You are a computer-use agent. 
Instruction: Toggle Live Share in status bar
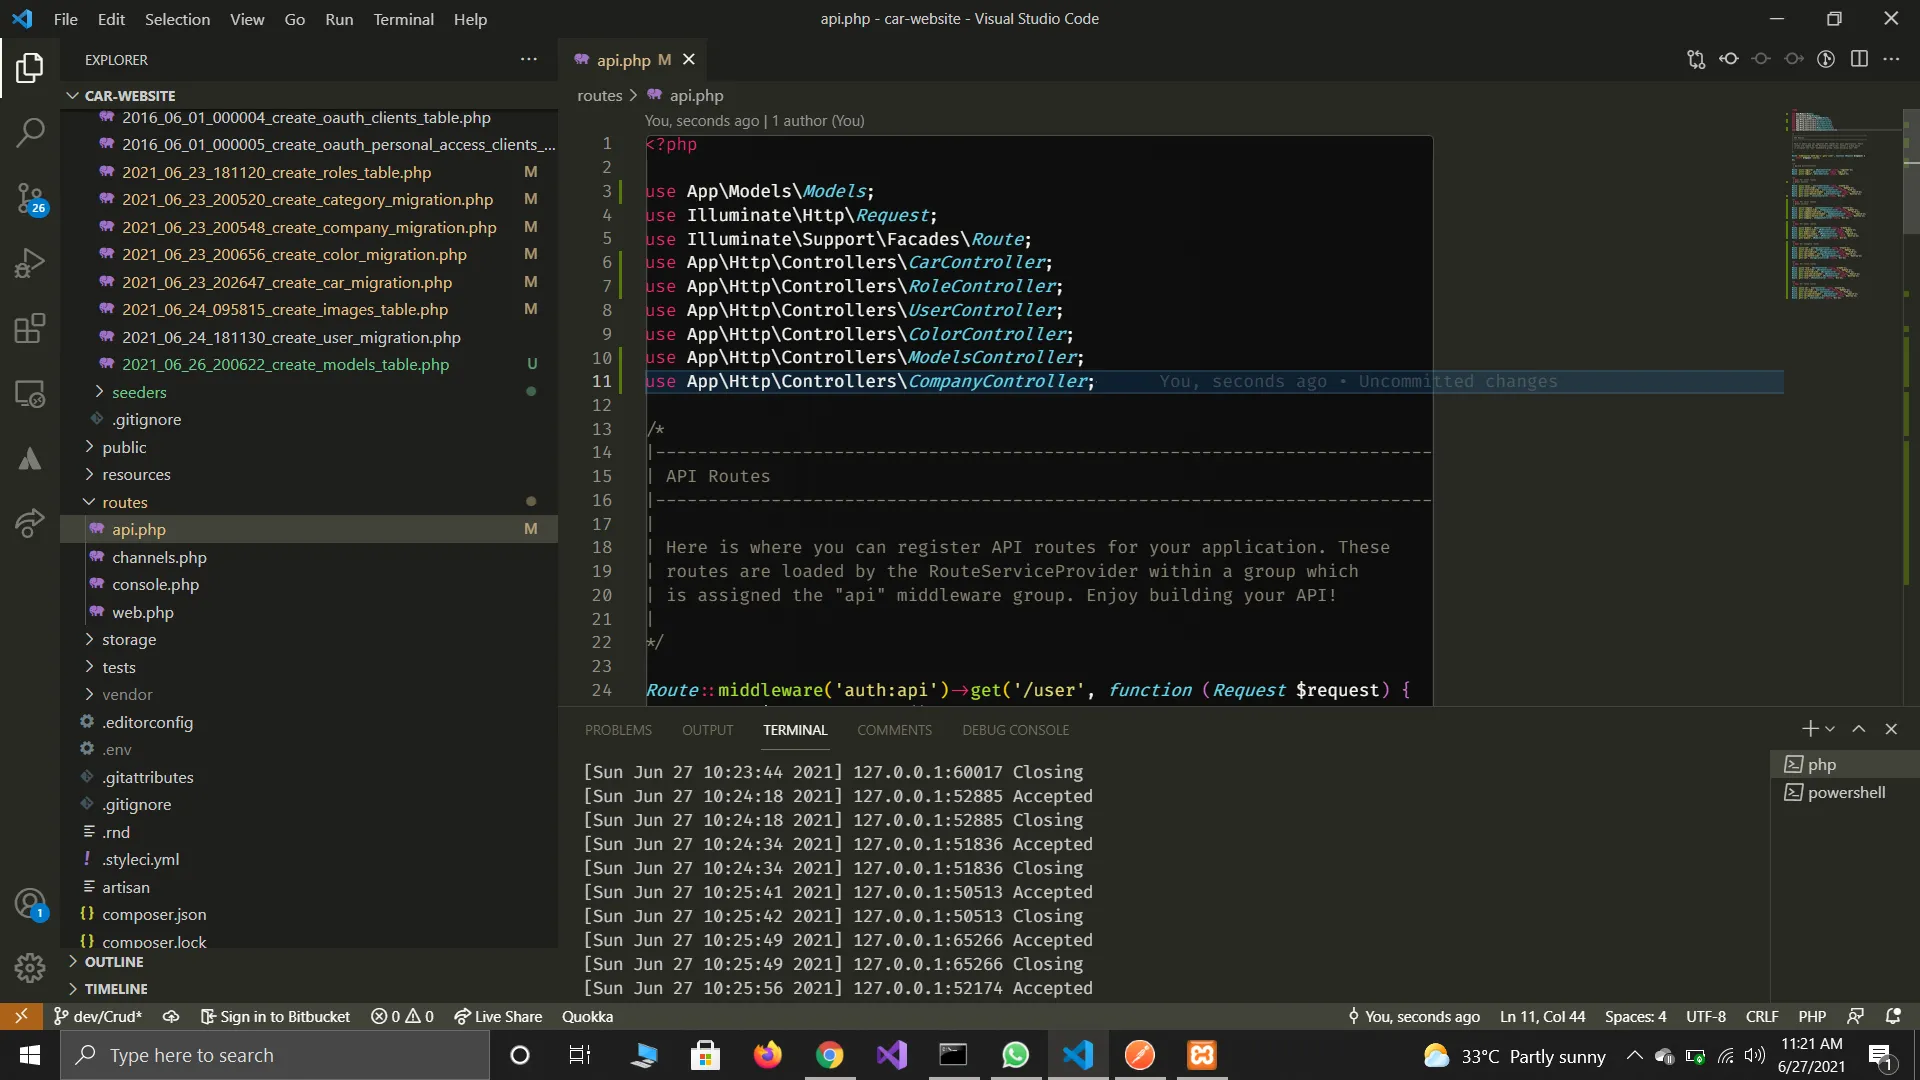tap(497, 1016)
